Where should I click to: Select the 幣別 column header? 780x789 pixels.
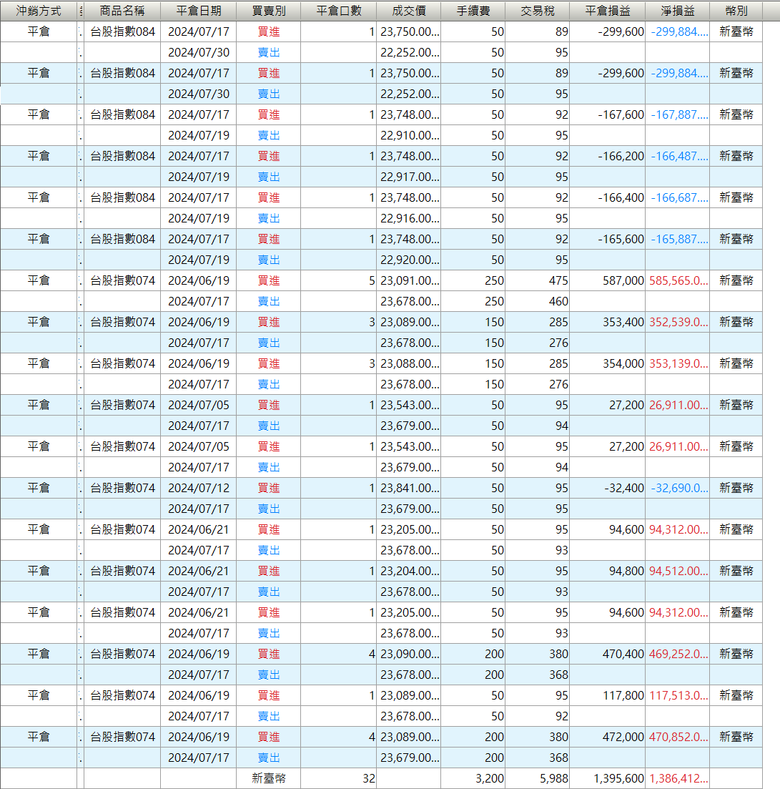tap(736, 11)
